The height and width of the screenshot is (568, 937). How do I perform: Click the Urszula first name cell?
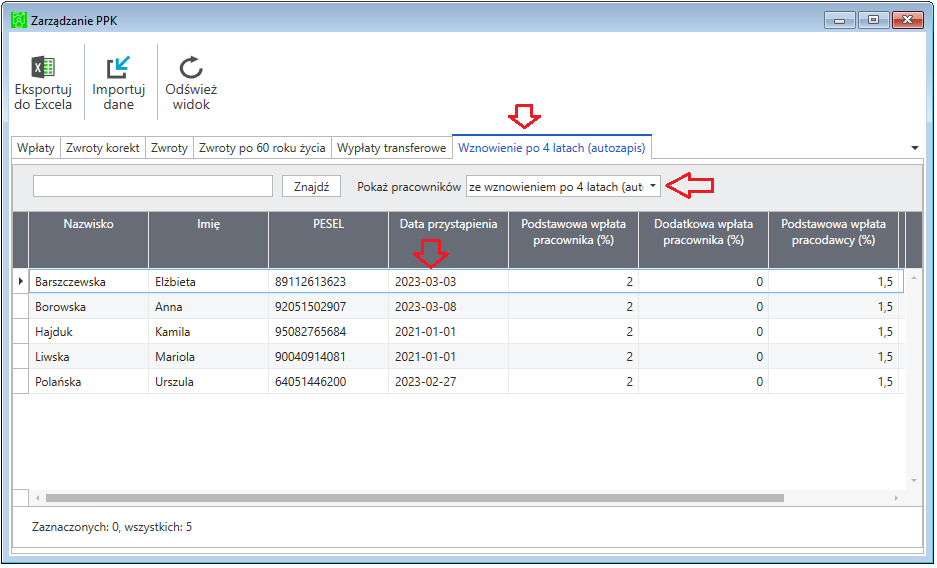pos(209,382)
